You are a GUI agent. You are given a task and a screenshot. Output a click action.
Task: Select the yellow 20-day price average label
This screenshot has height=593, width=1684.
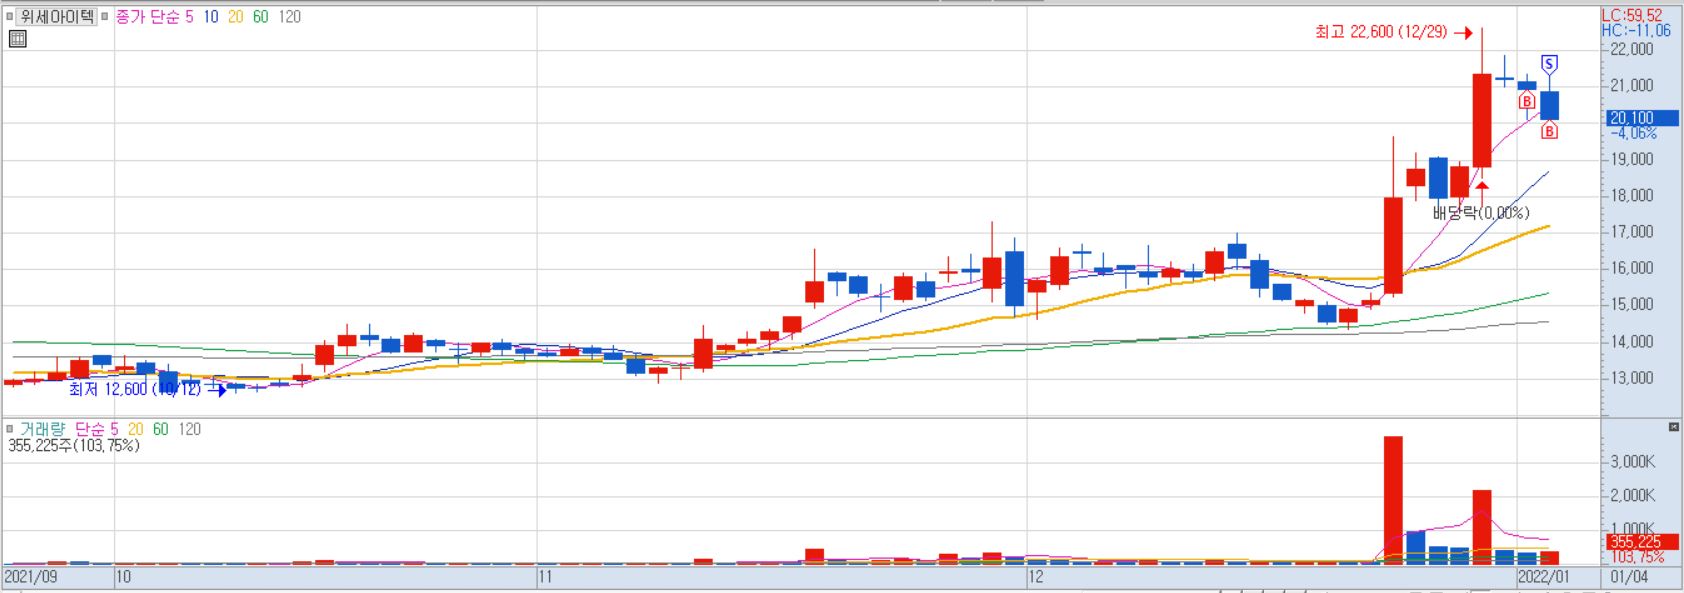pyautogui.click(x=236, y=17)
